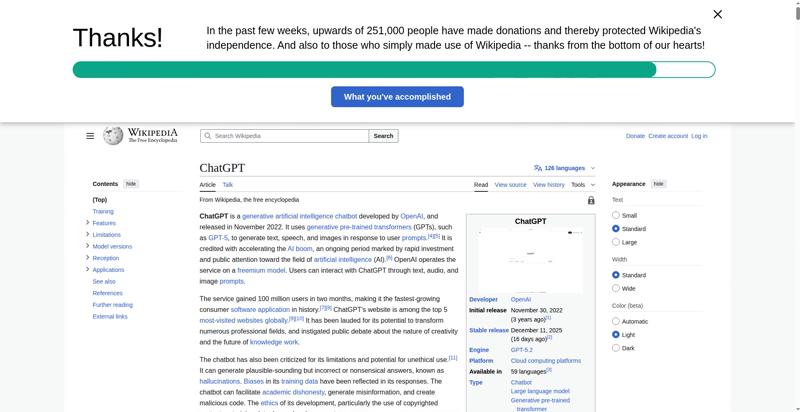Click the page protection padlock icon
800x412 pixels.
click(x=591, y=200)
